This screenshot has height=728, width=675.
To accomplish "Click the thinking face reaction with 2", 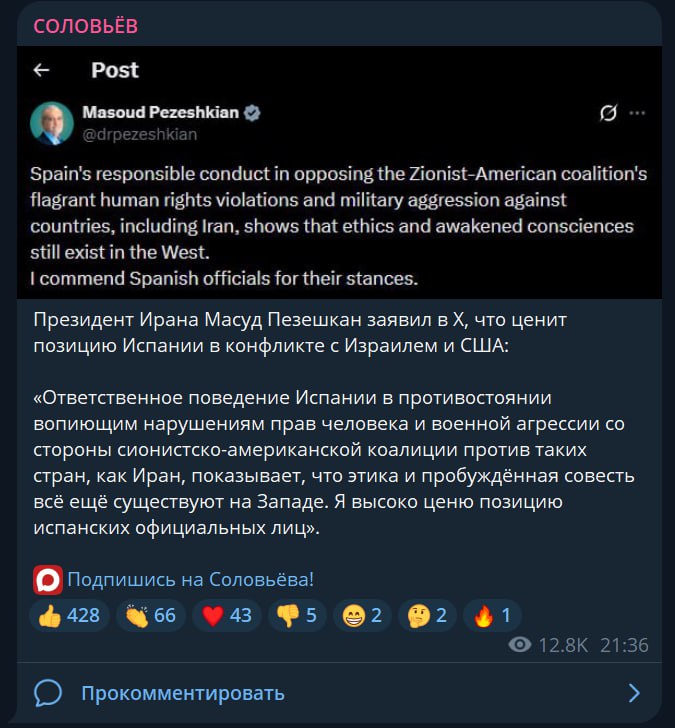I will [x=427, y=615].
